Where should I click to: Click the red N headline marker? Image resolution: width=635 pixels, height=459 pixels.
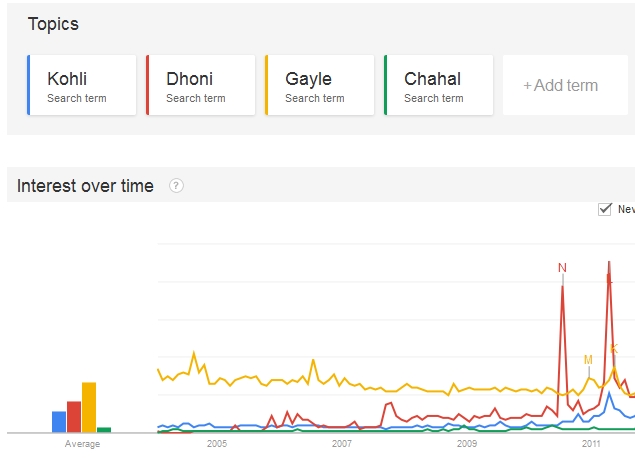tap(562, 268)
